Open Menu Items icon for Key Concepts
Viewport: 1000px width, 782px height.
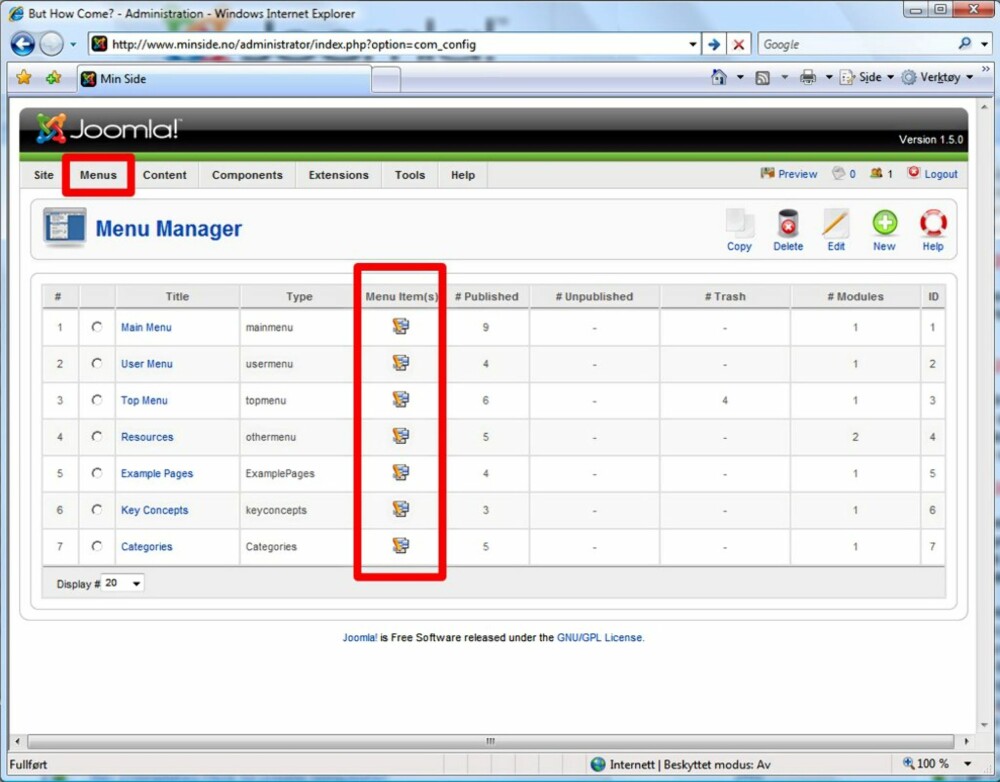coord(401,509)
